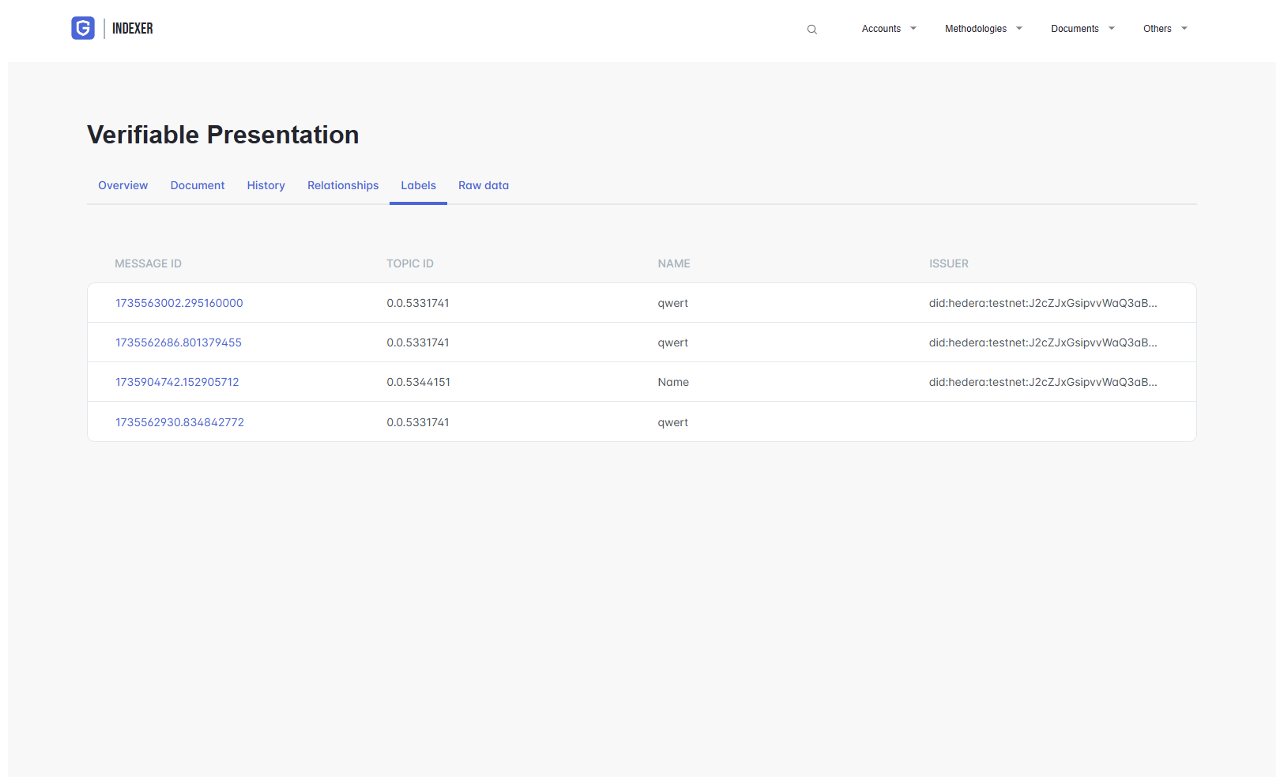
Task: Open message ID 1735562686.801379455 link
Action: 178,343
